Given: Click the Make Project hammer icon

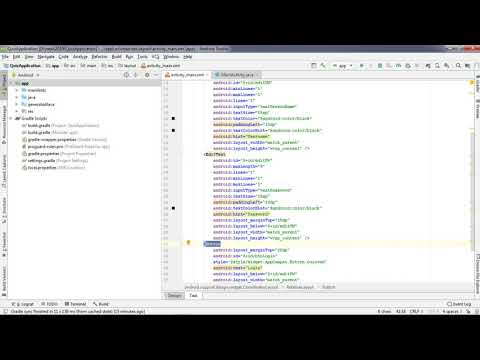Looking at the screenshot, I should coord(323,66).
